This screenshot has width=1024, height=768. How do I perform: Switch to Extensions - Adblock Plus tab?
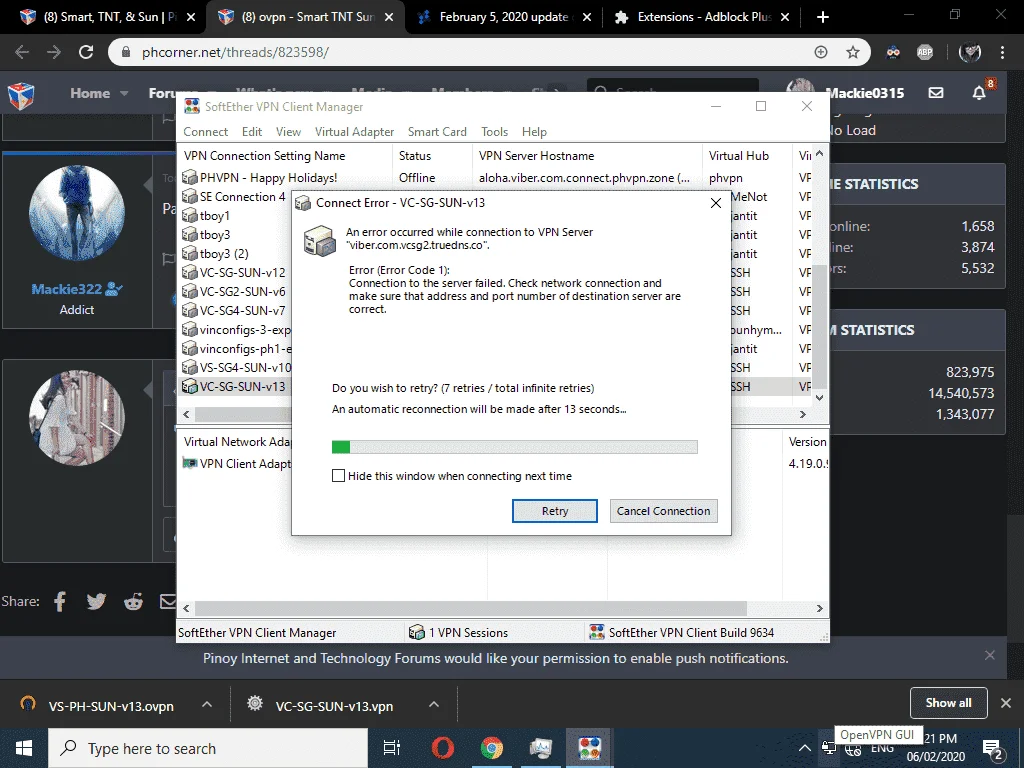pos(700,17)
